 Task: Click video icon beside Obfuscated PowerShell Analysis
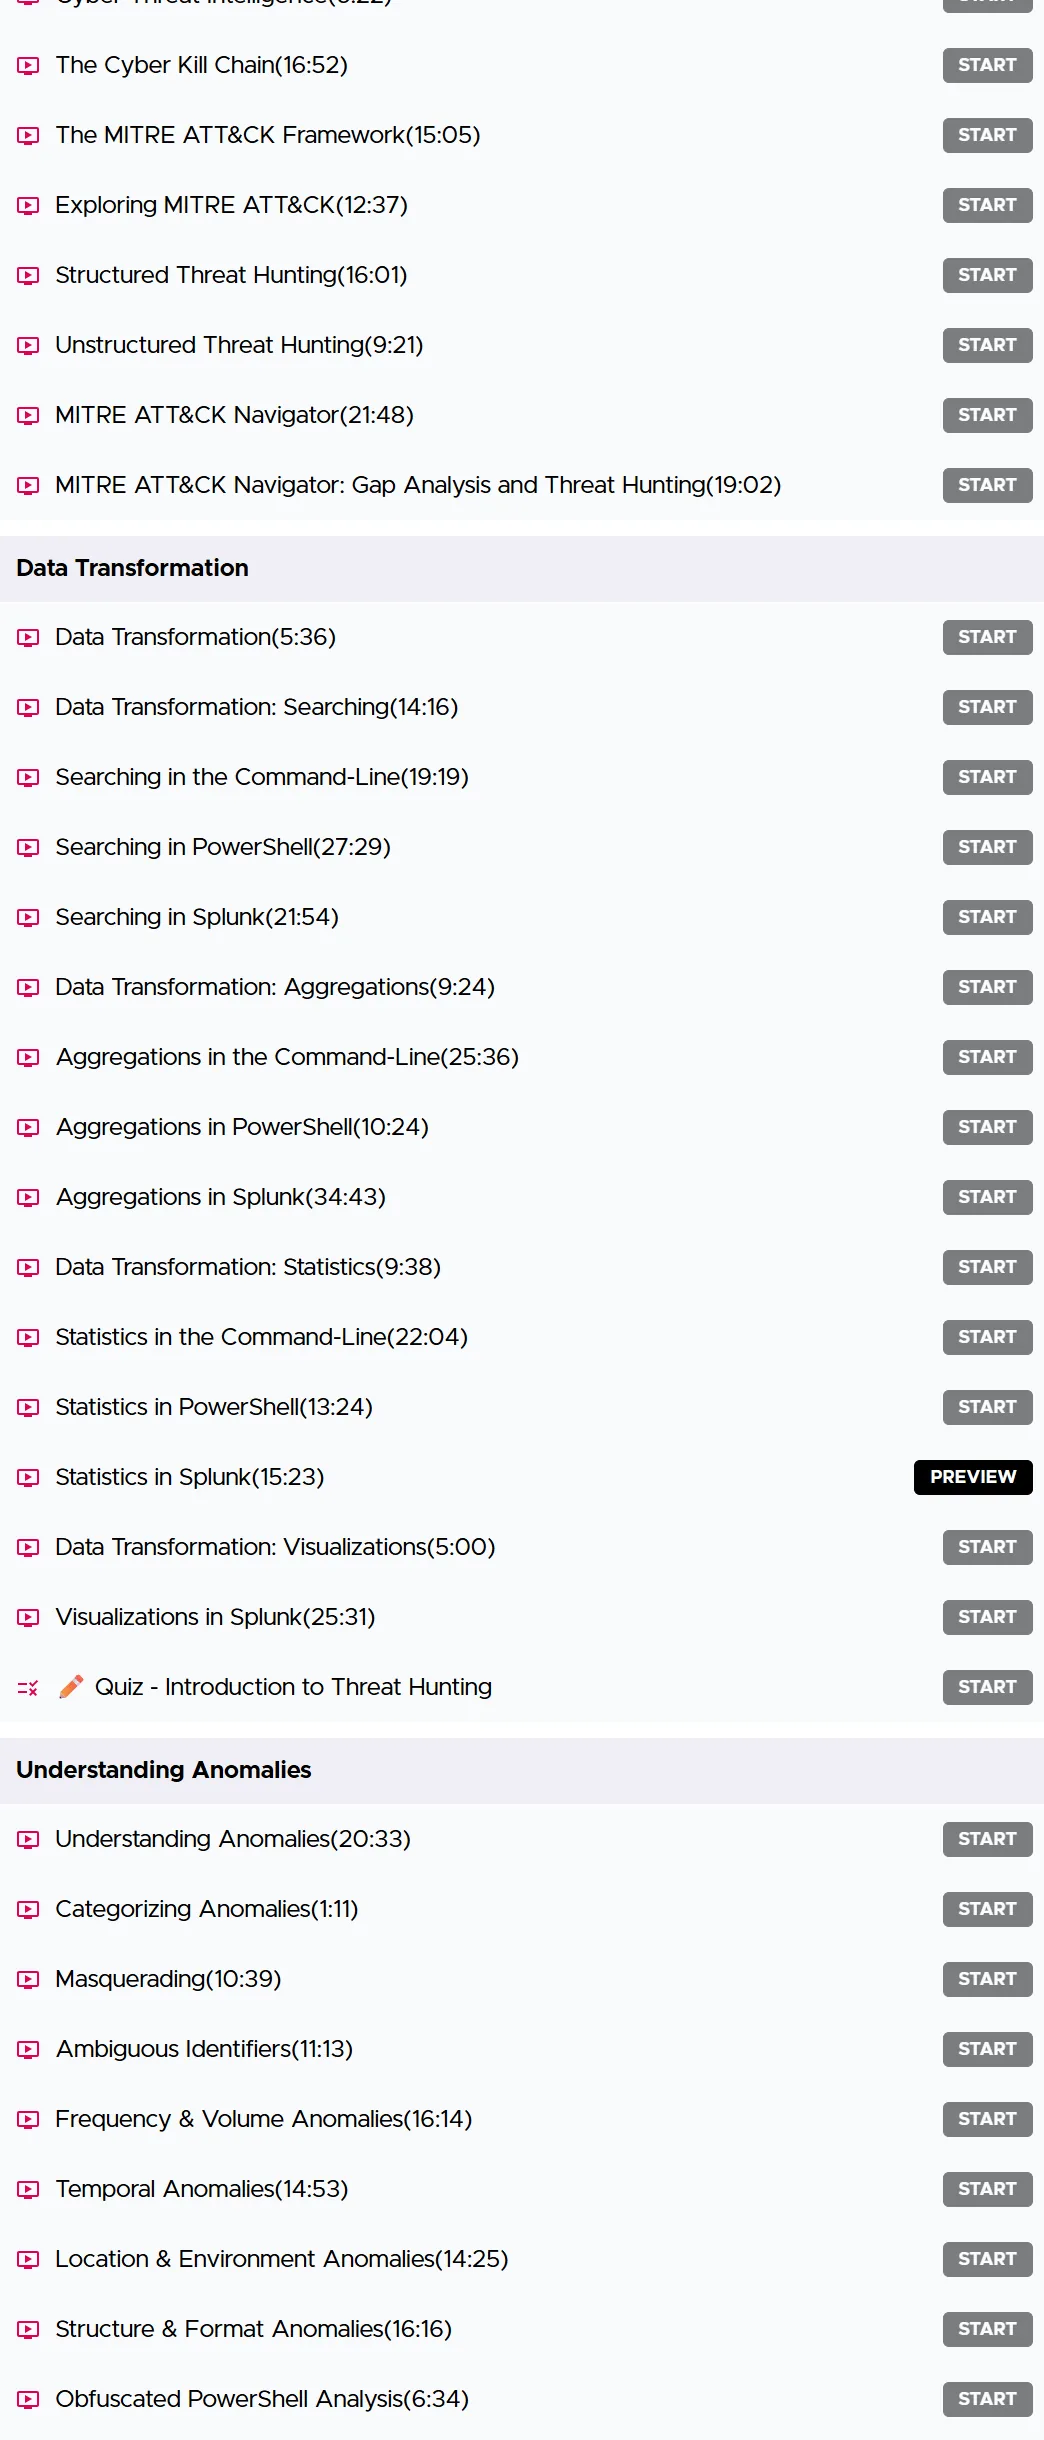click(28, 2400)
